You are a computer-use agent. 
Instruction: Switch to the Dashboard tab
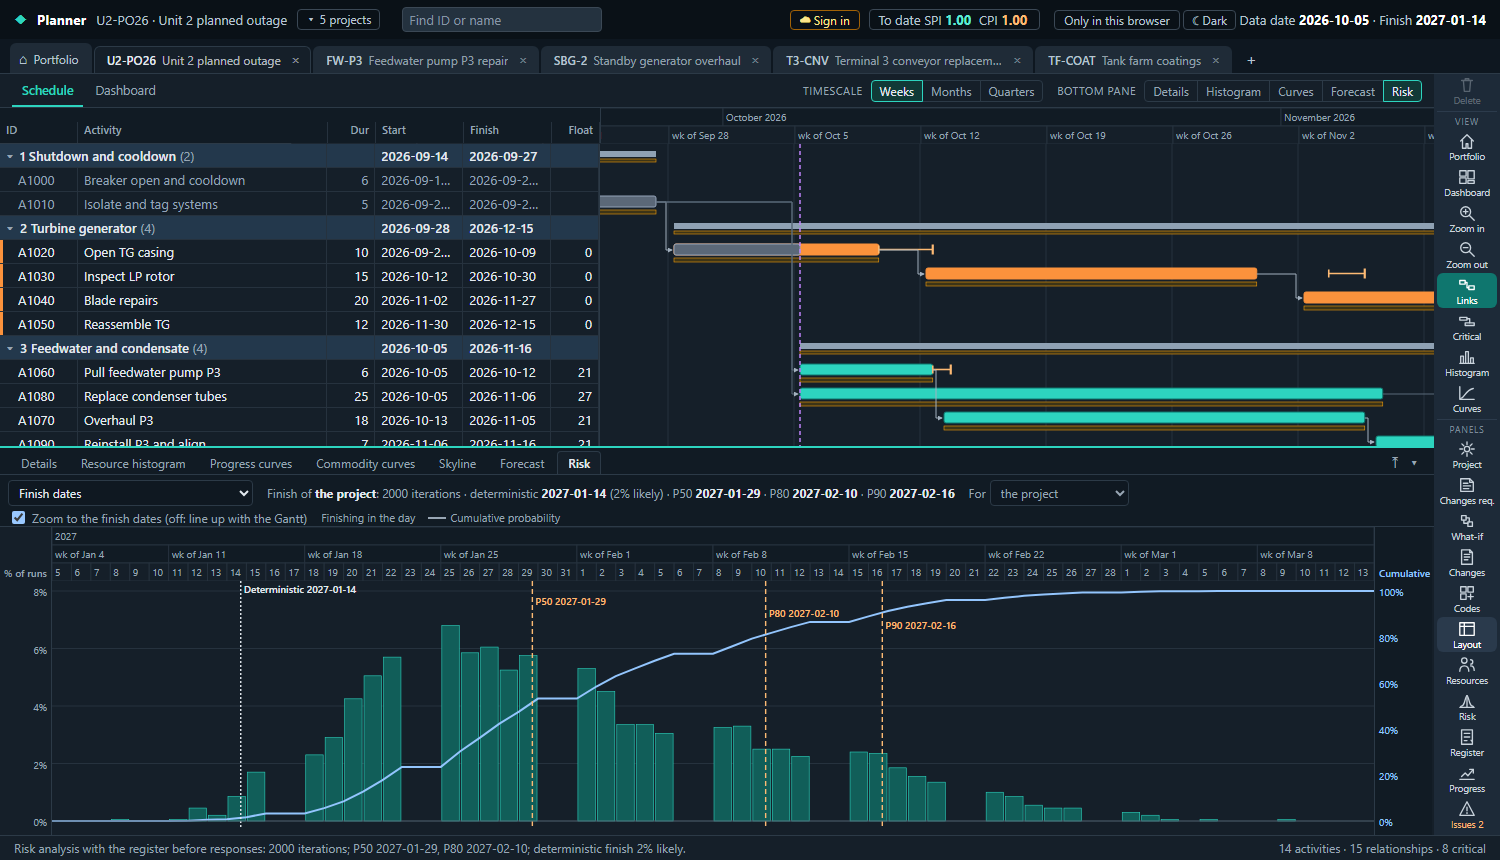(125, 90)
